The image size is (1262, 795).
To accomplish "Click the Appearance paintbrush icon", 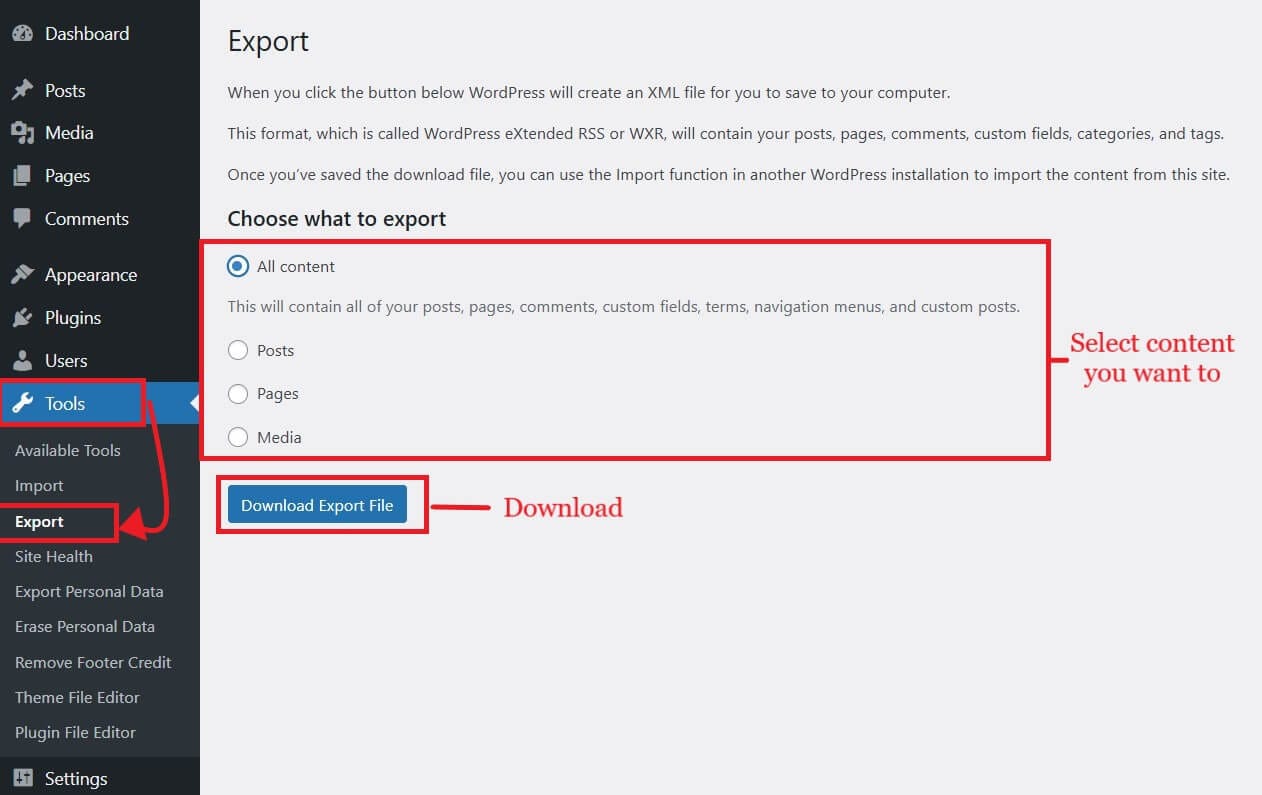I will pyautogui.click(x=22, y=275).
